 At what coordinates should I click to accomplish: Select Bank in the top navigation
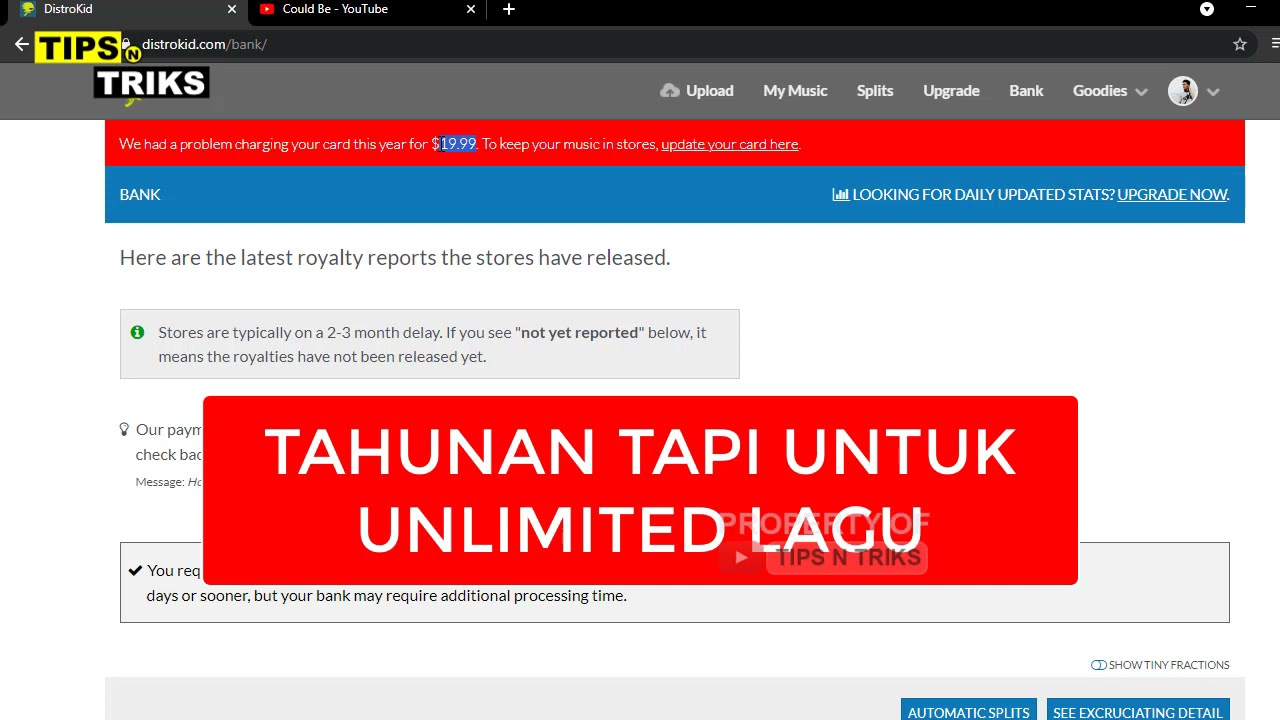1026,91
